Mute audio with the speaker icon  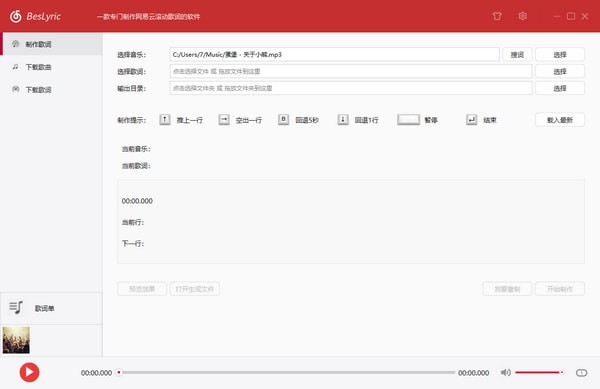[505, 372]
